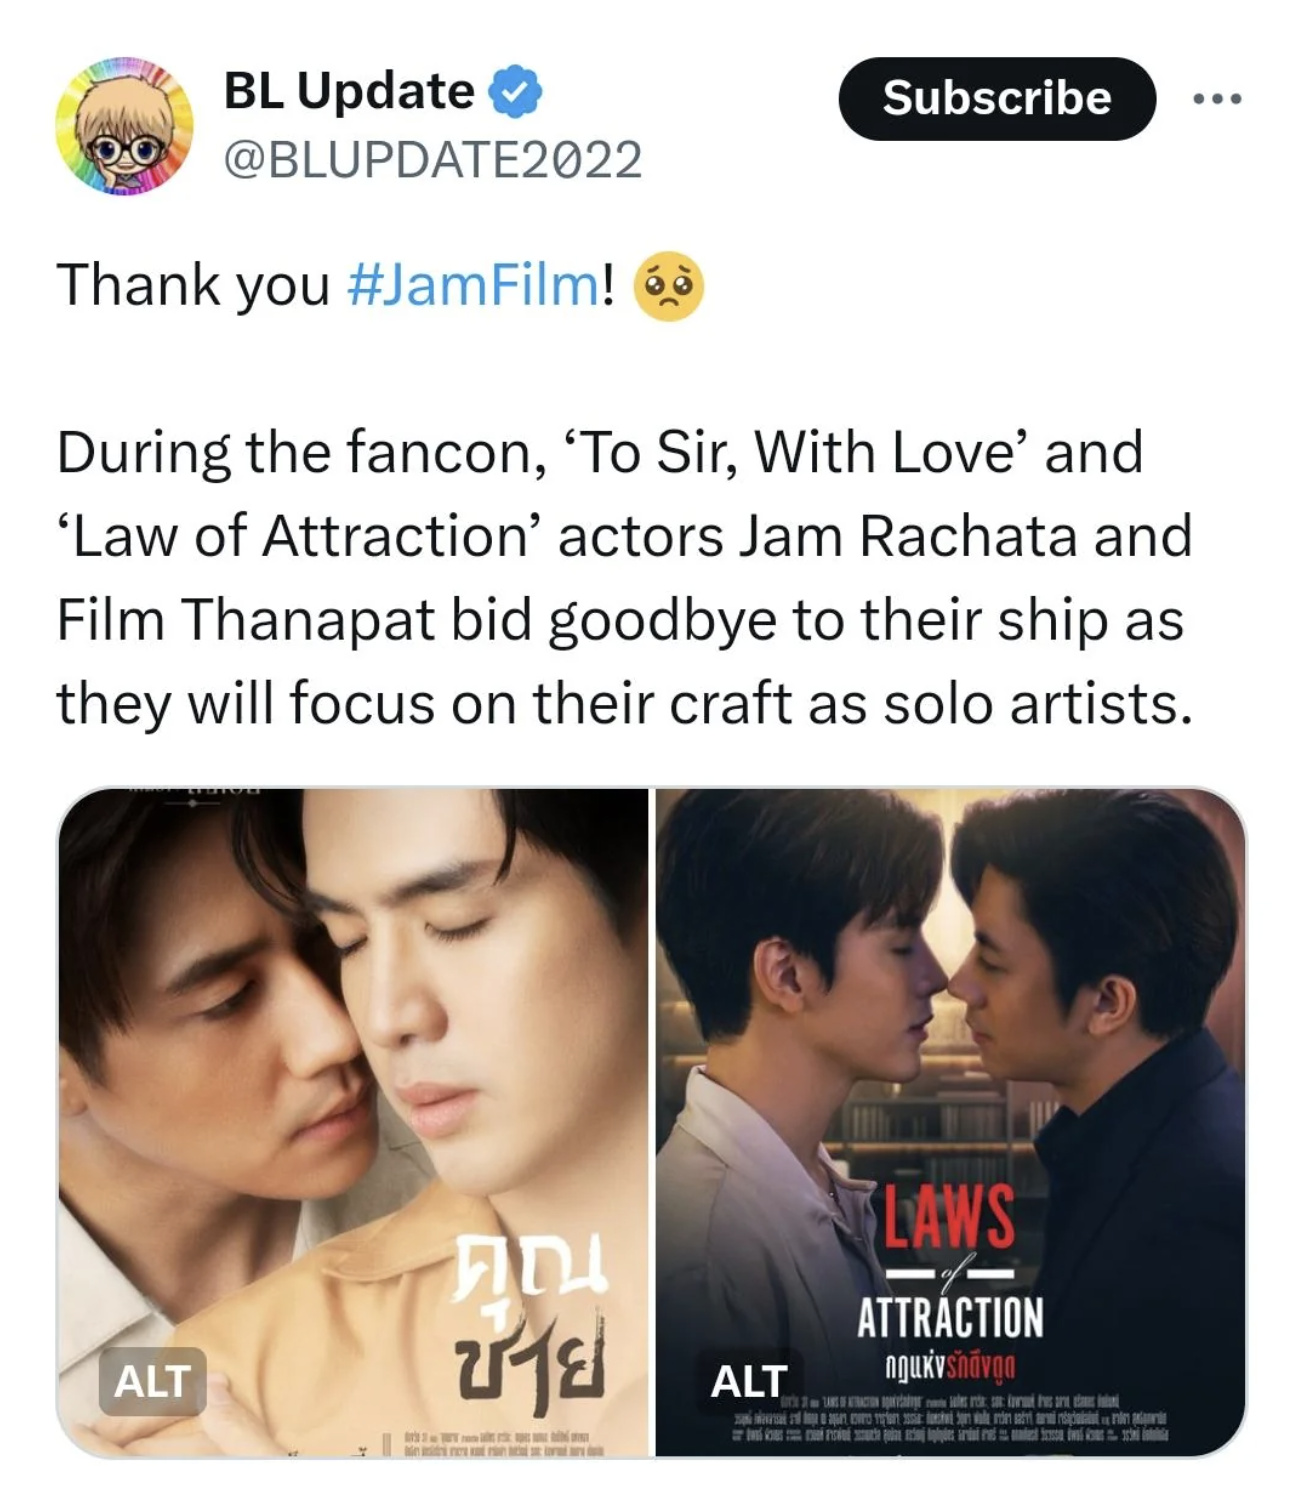Open the #JamFilm hashtag
This screenshot has height=1486, width=1296.
click(475, 285)
